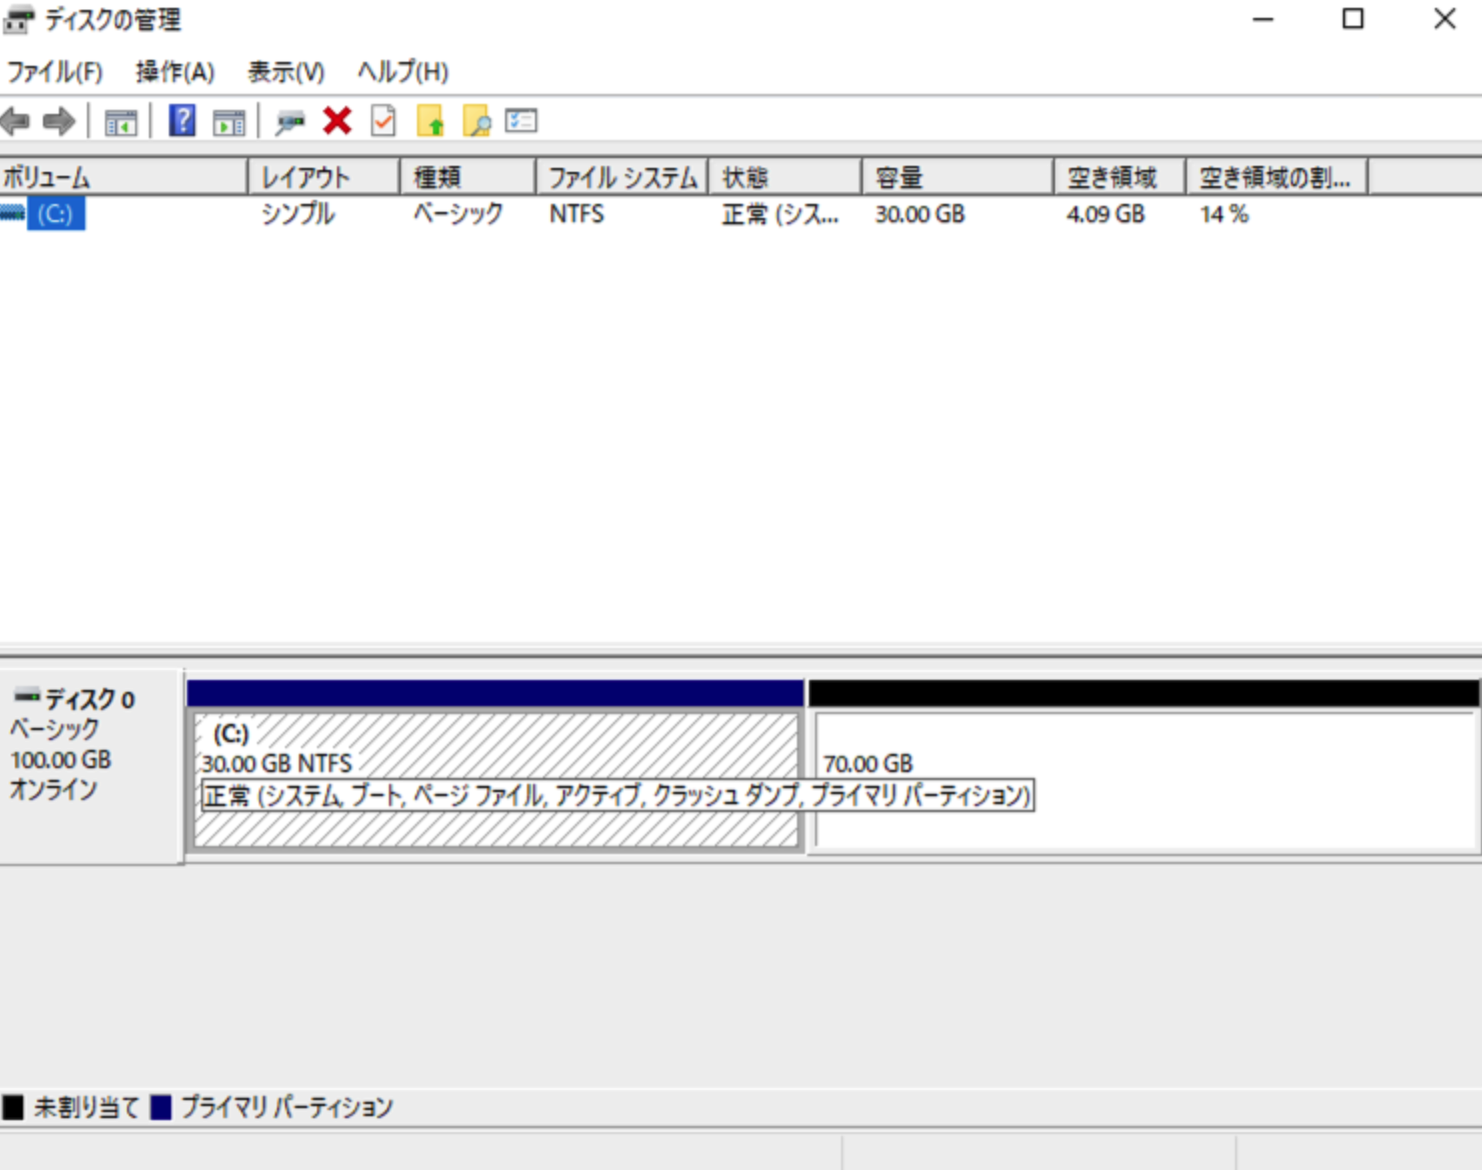Open Help via the blue question mark icon

(181, 121)
